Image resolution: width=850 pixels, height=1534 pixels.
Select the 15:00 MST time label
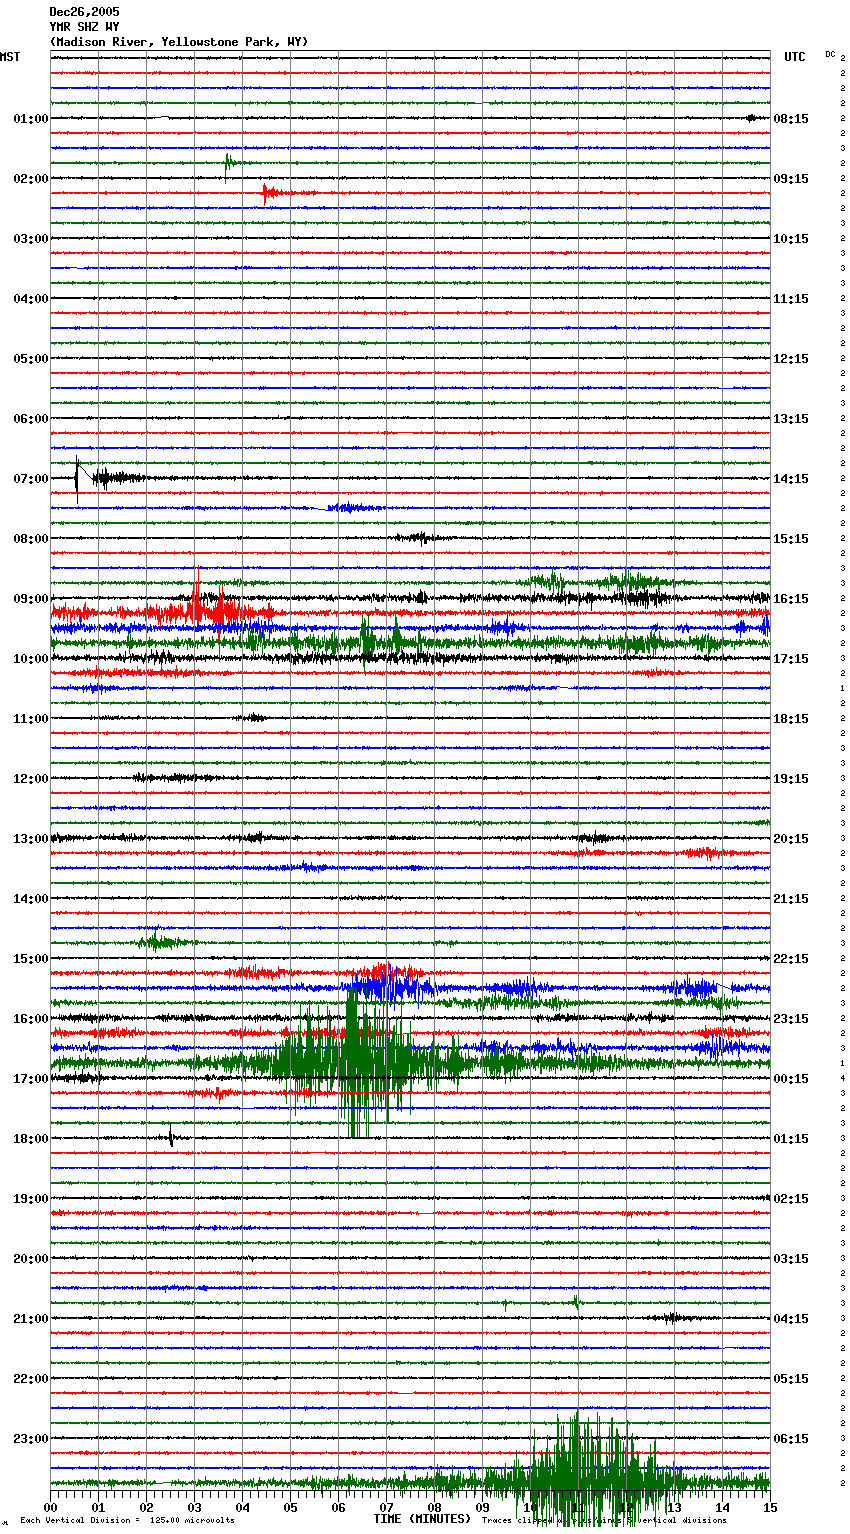[x=31, y=959]
